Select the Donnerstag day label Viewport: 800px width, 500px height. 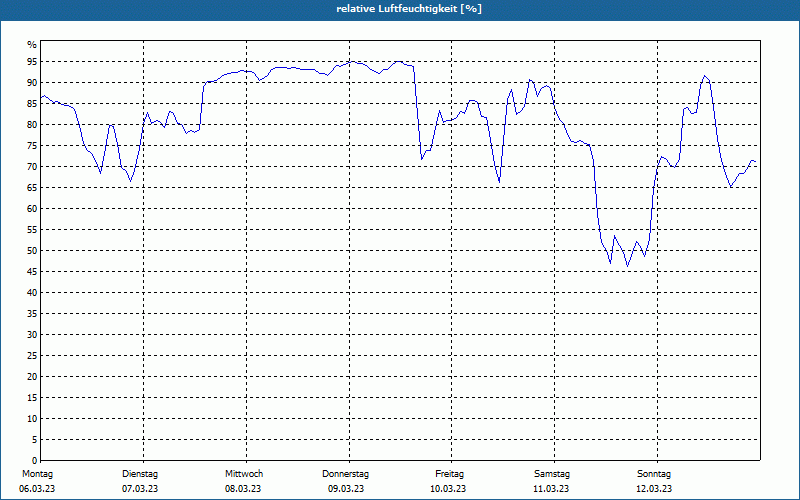pos(345,474)
